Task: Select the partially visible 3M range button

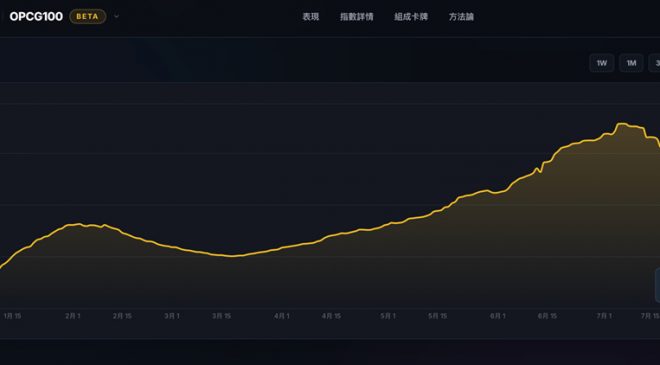Action: click(655, 63)
